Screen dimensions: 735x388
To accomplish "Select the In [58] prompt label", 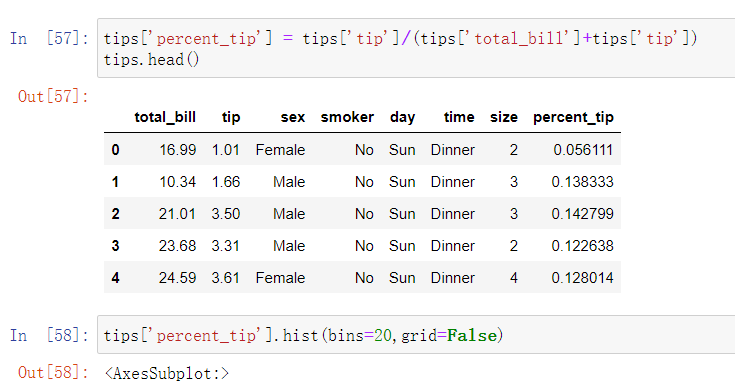I will (x=50, y=336).
